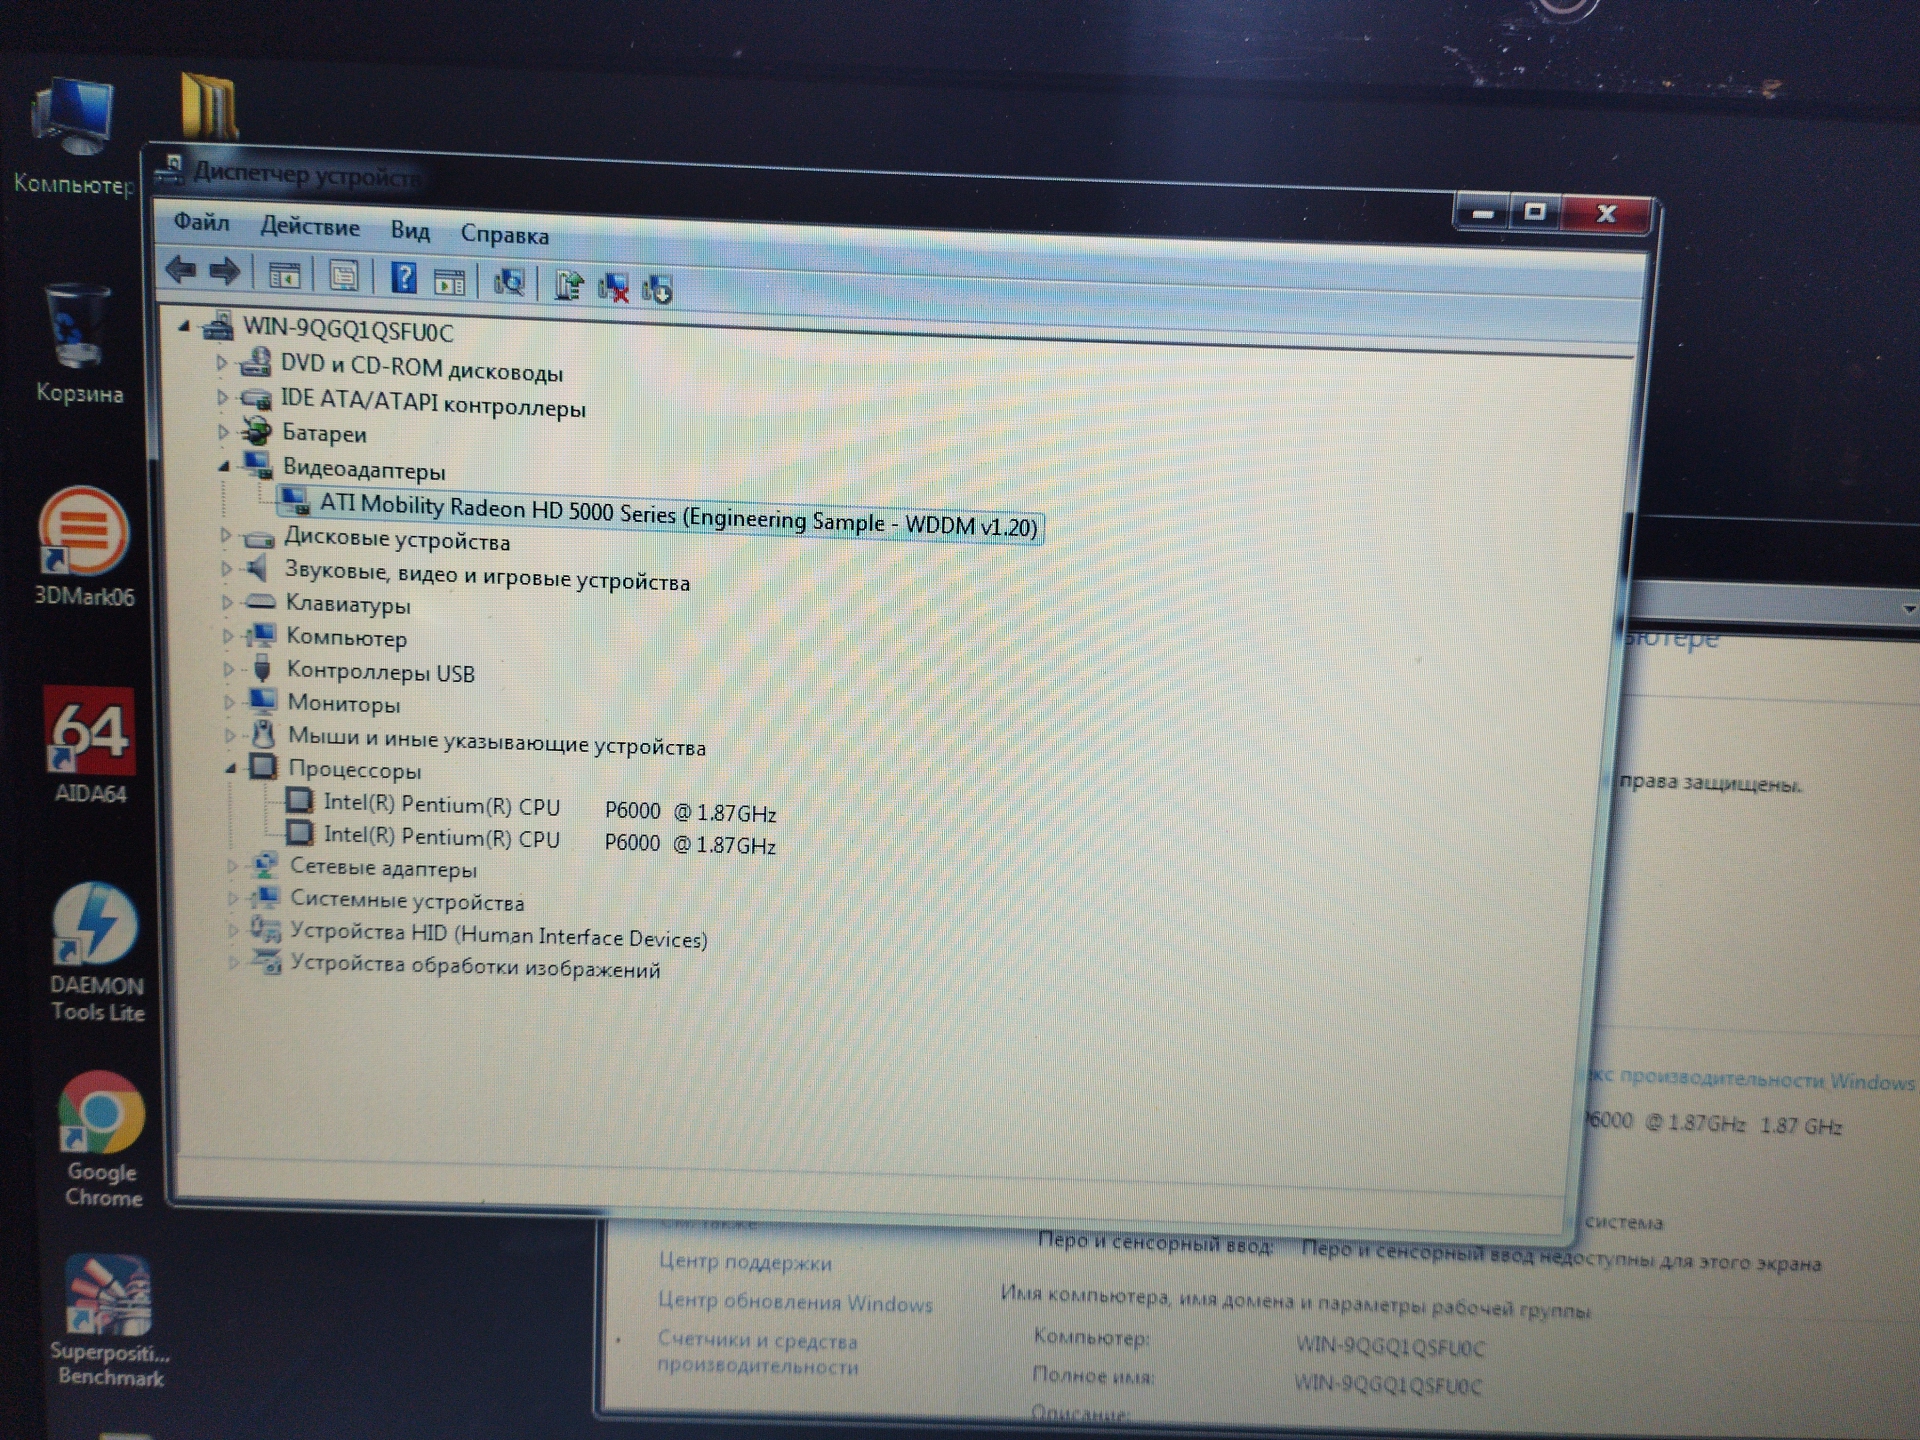The image size is (1920, 1440).
Task: Expand the Клавиатуры category
Action: point(227,602)
